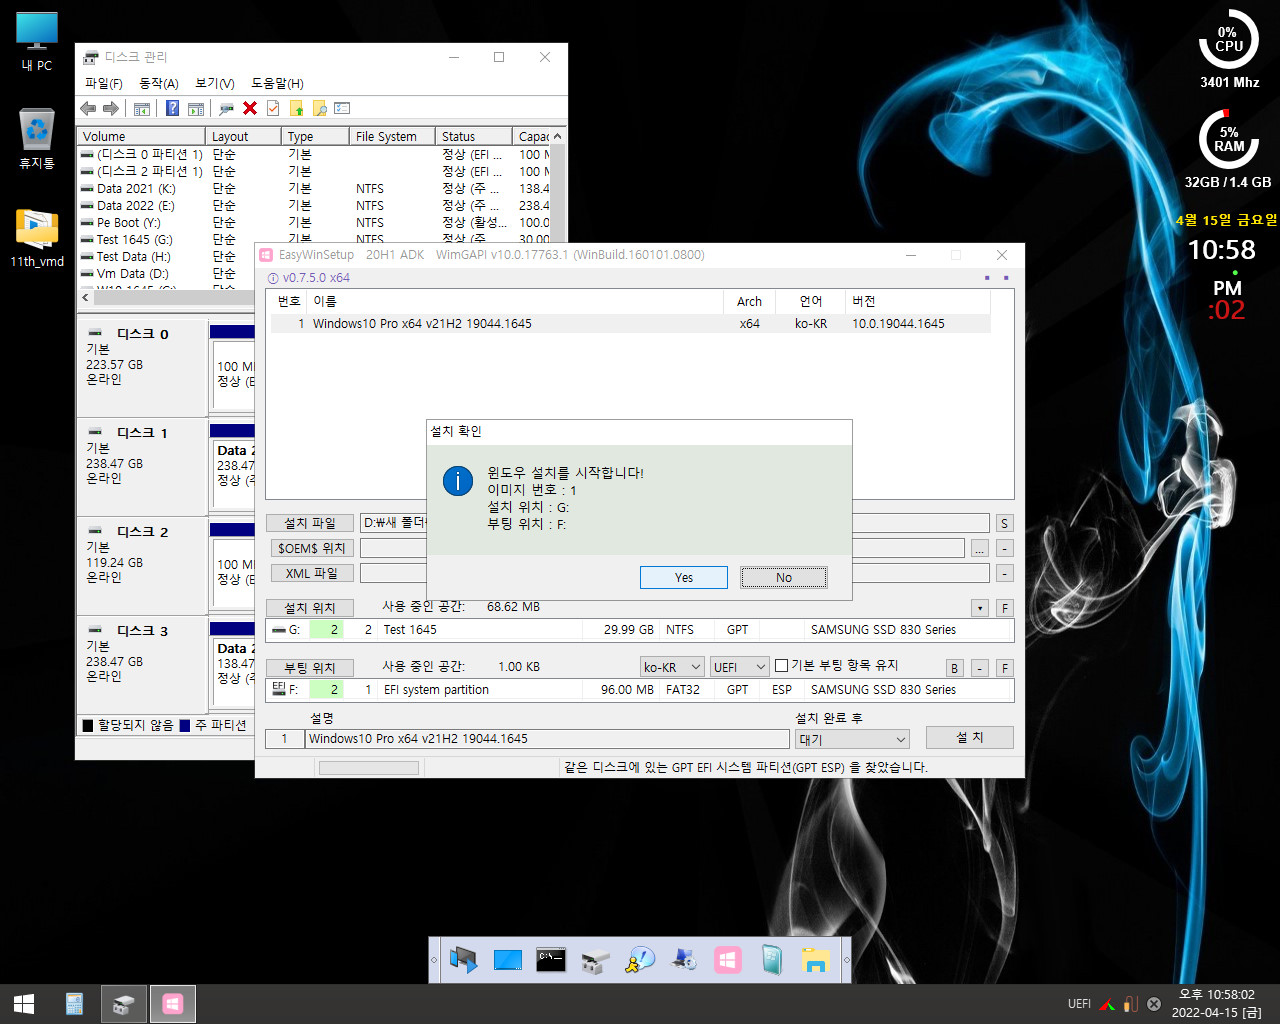
Task: Click the 설치 위치 button
Action: [310, 608]
